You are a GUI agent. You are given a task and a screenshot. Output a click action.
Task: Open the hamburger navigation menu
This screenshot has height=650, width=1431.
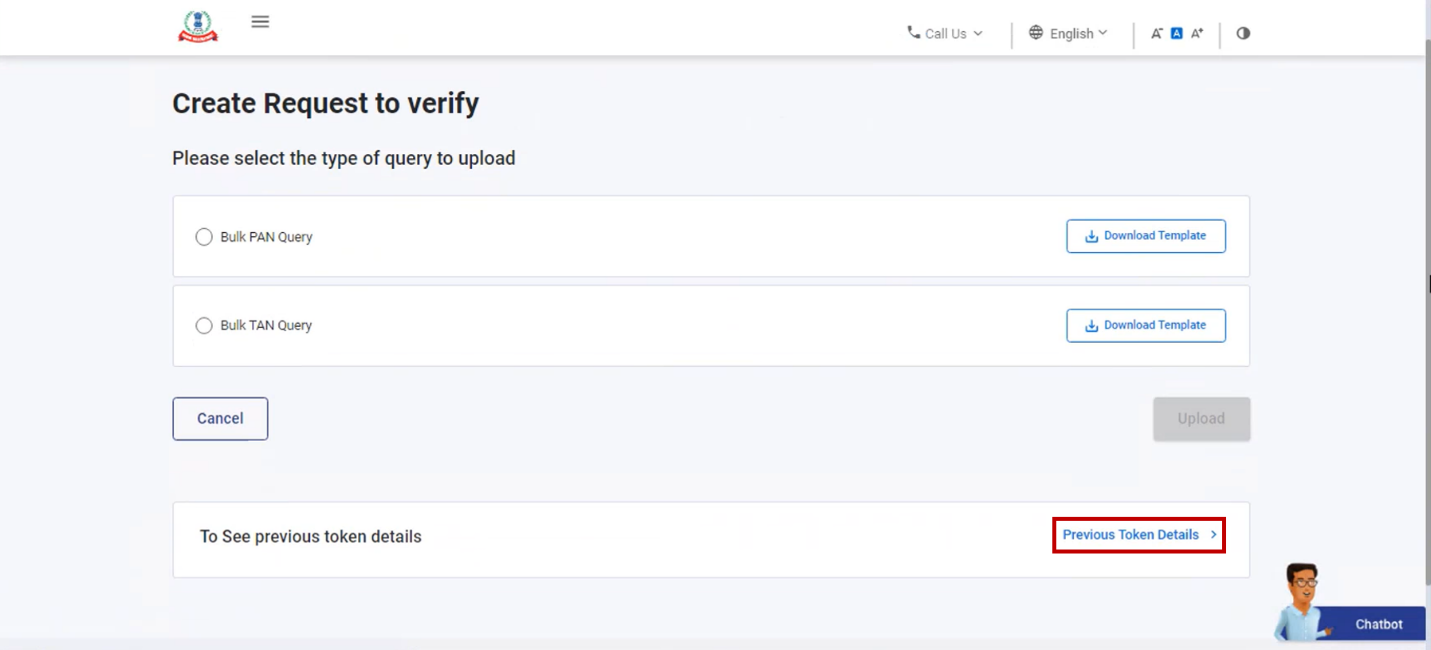[260, 22]
